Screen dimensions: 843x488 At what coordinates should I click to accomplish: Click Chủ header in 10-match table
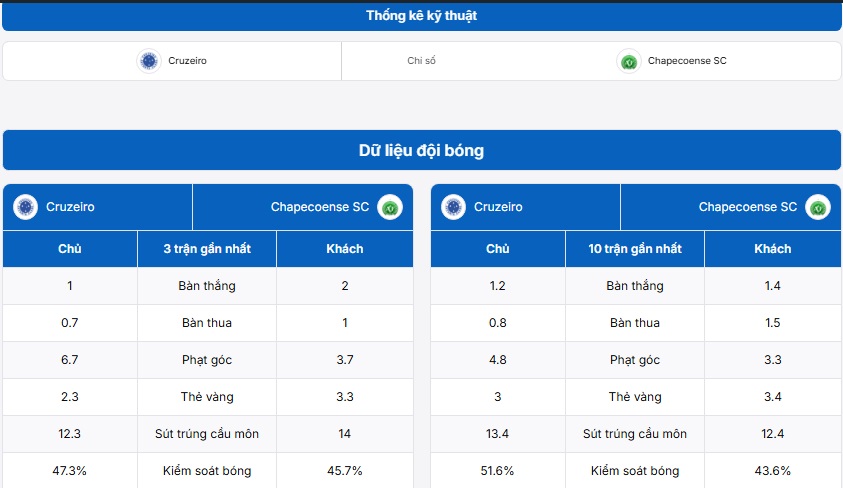[x=498, y=249]
